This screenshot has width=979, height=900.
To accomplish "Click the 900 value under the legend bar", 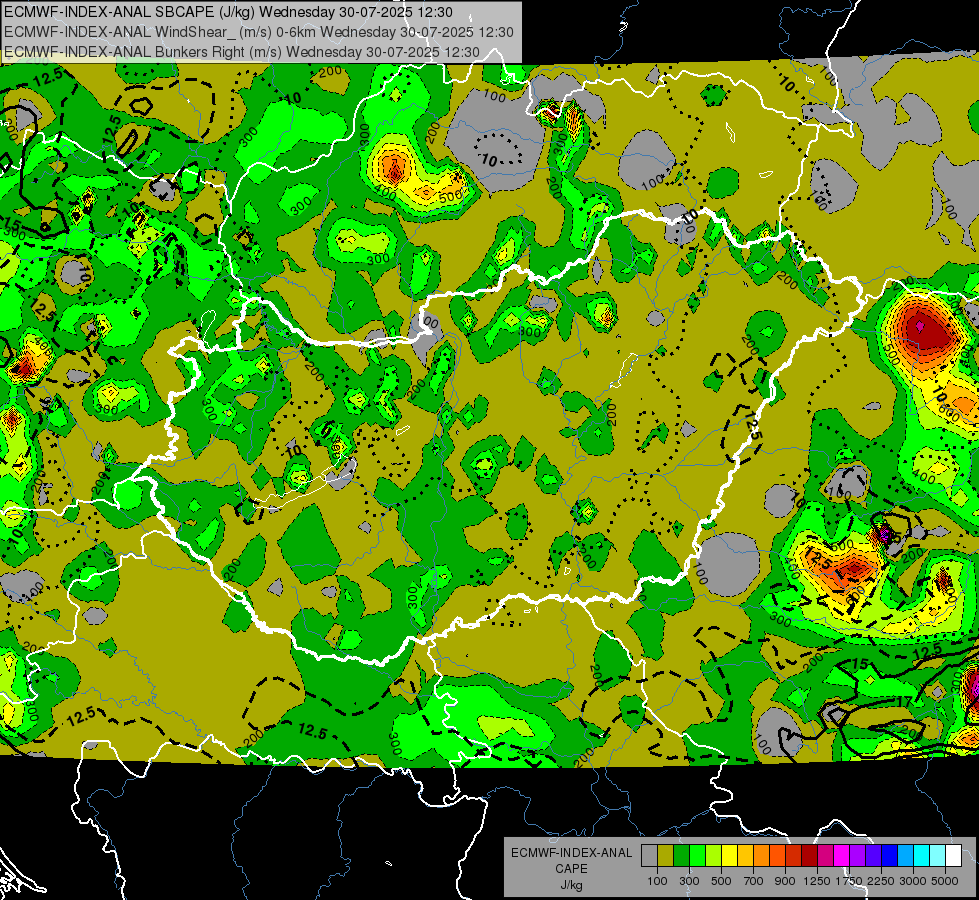I will click(x=785, y=881).
